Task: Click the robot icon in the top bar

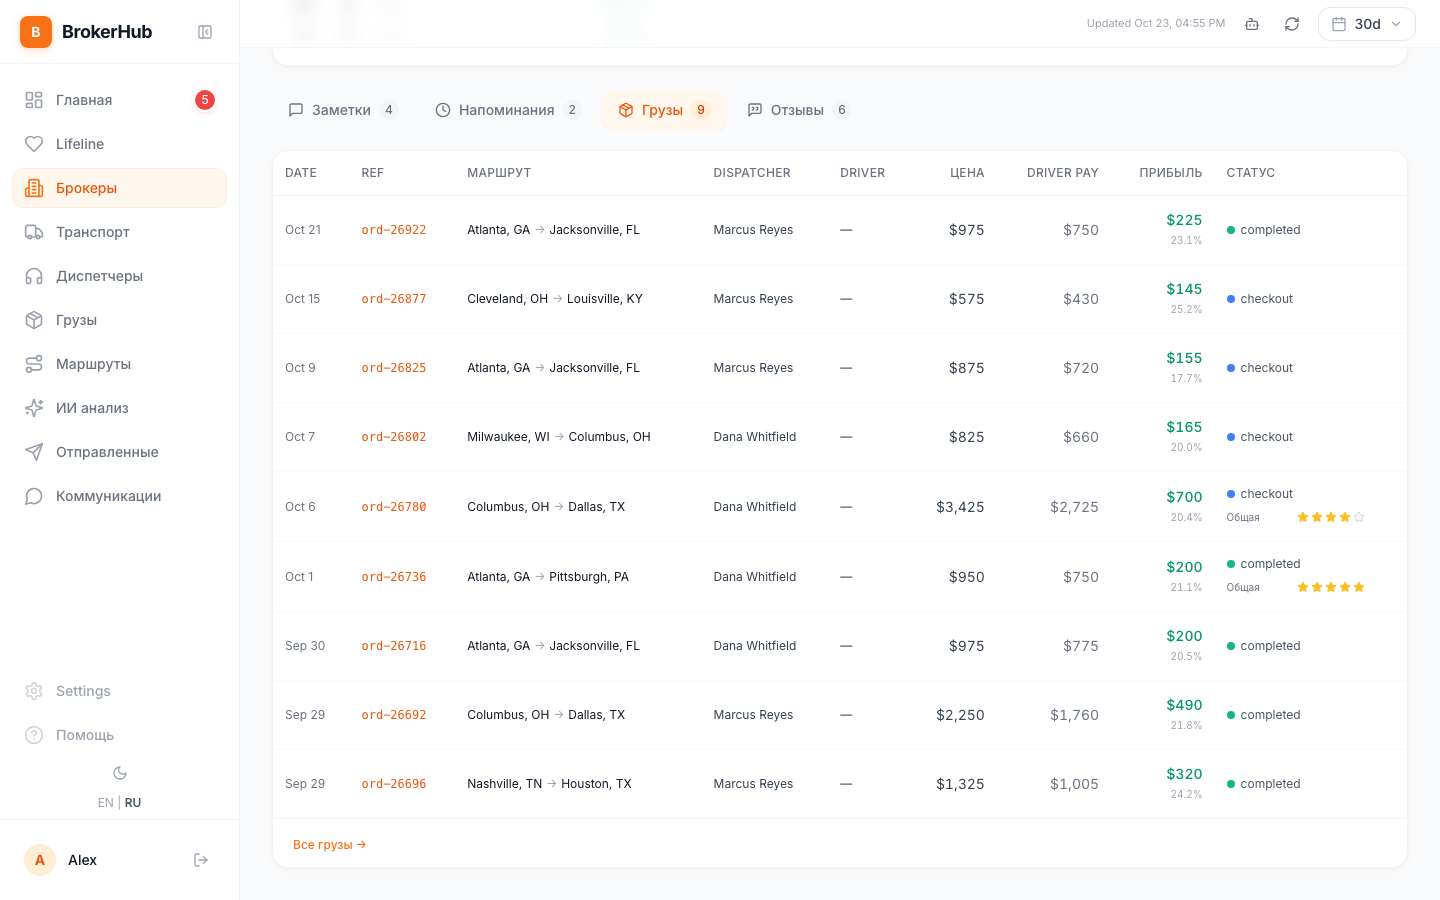Action: click(x=1252, y=24)
